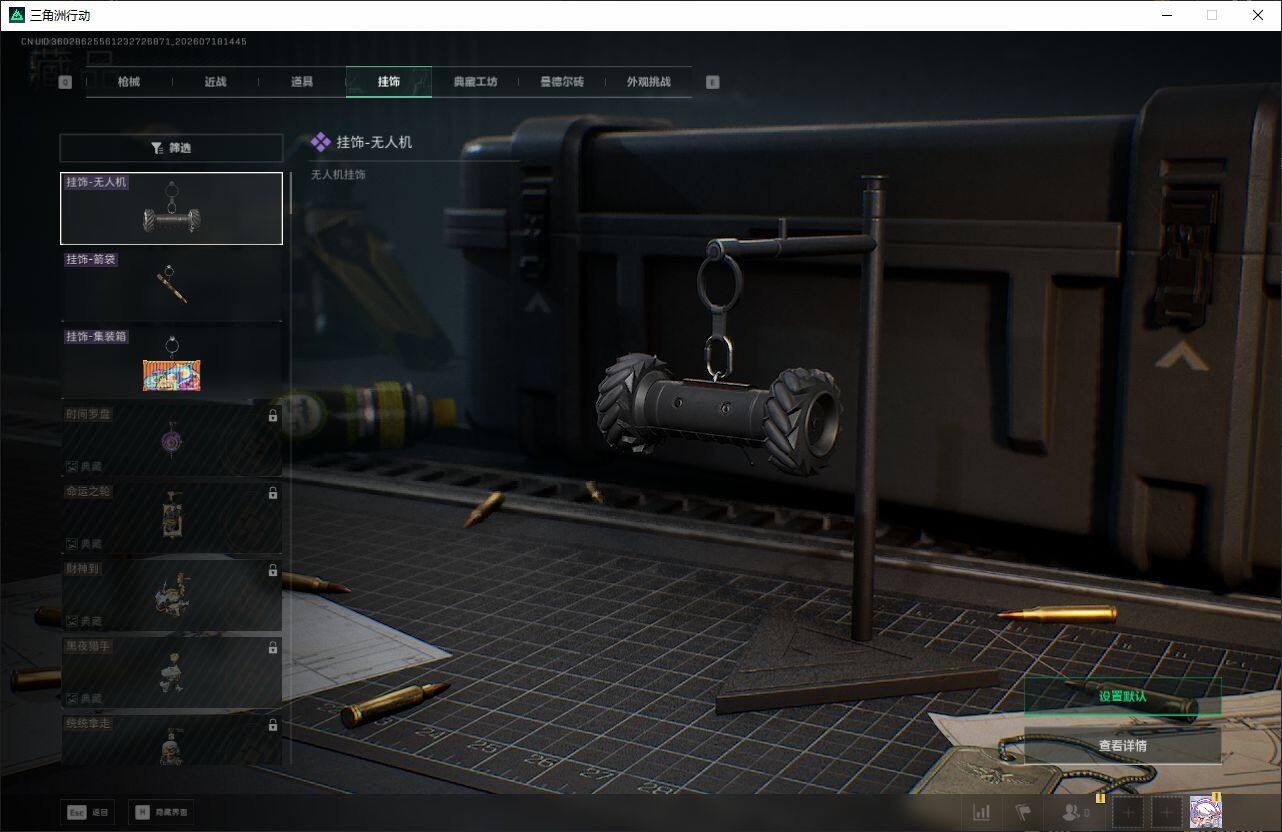This screenshot has height=832, width=1282.
Task: Click the 设置默认 button
Action: [x=1122, y=696]
